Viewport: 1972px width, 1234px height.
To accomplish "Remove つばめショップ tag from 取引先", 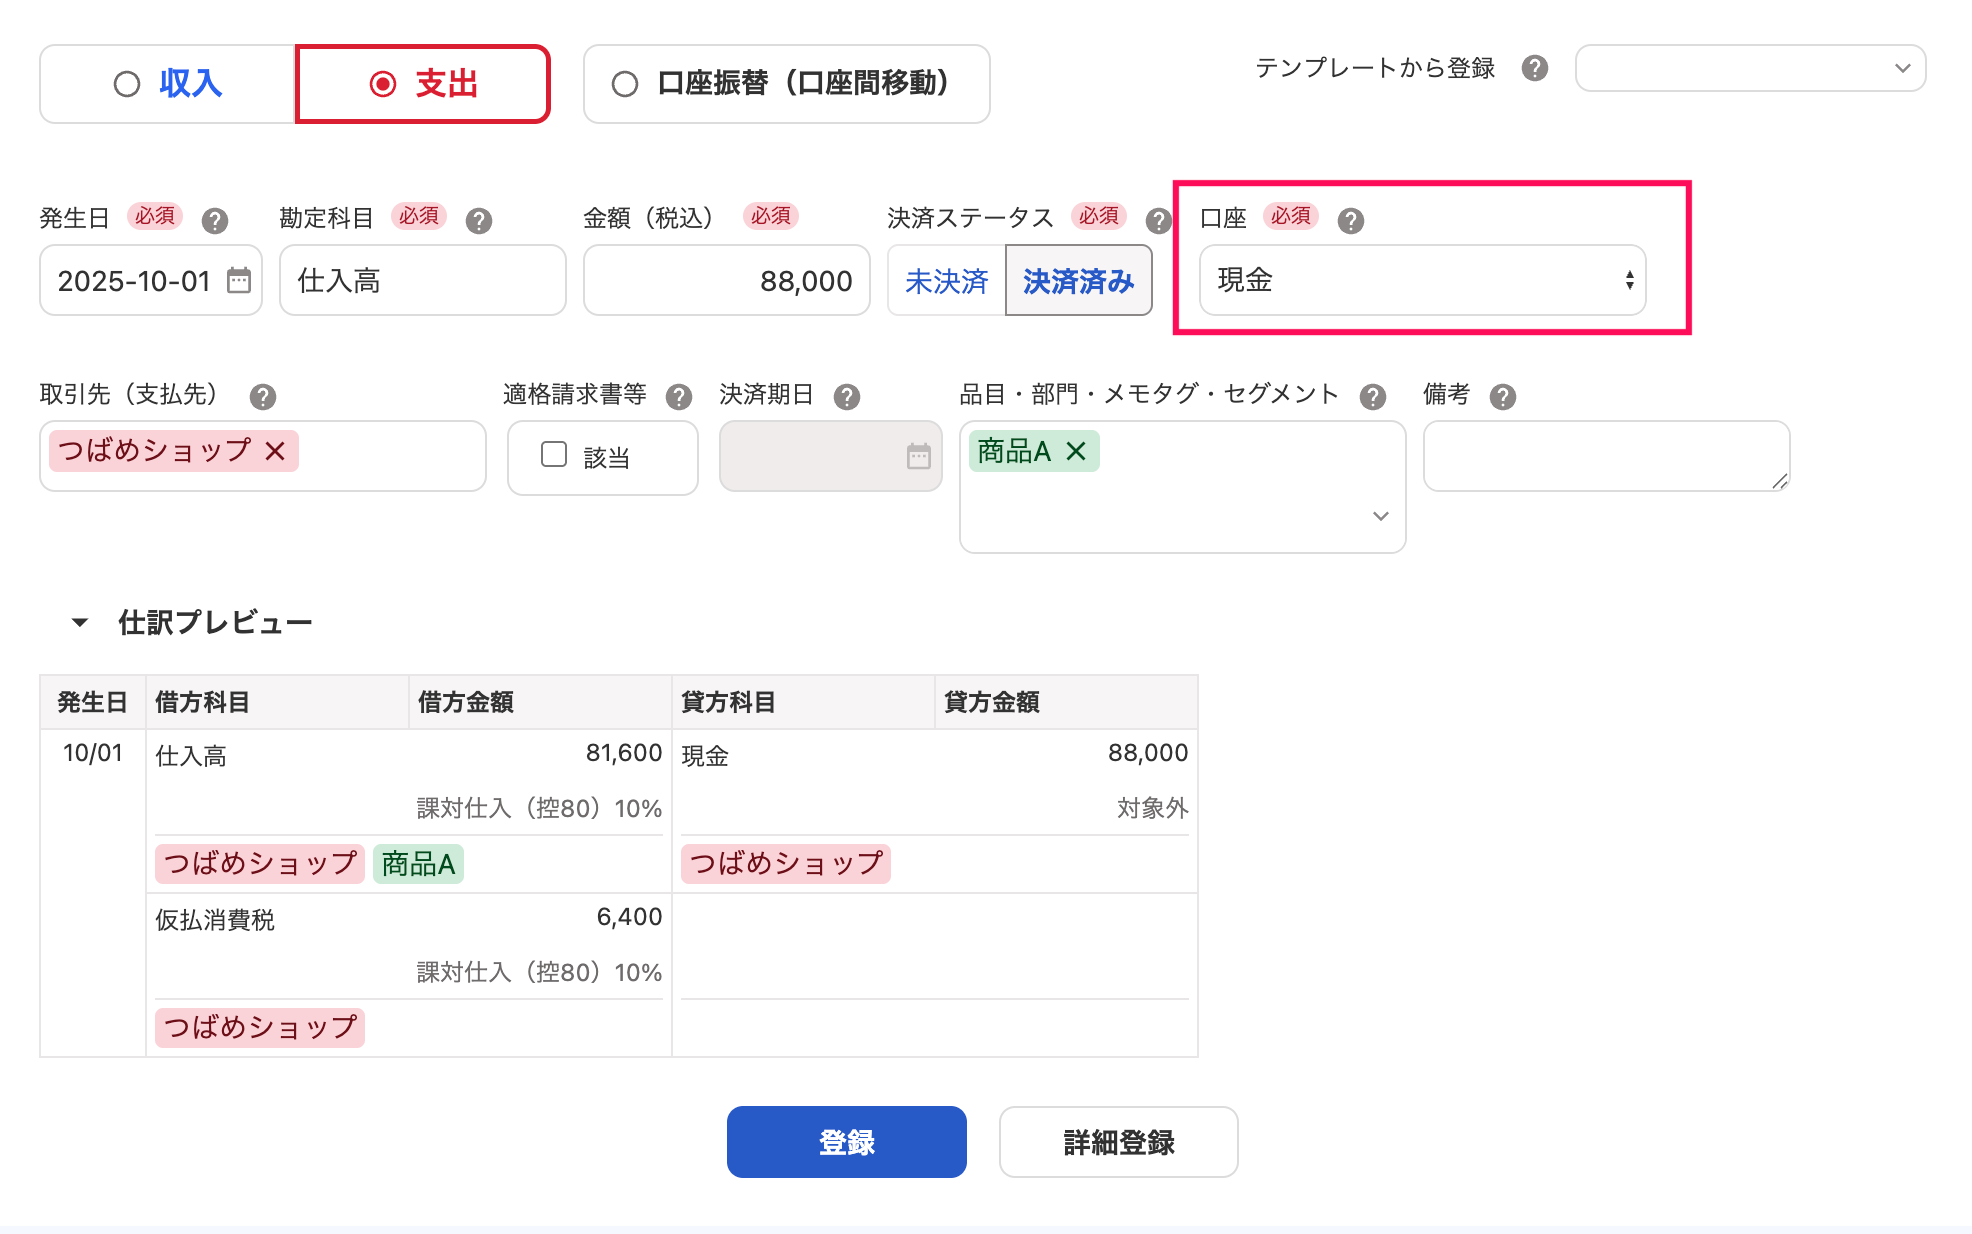I will (275, 451).
